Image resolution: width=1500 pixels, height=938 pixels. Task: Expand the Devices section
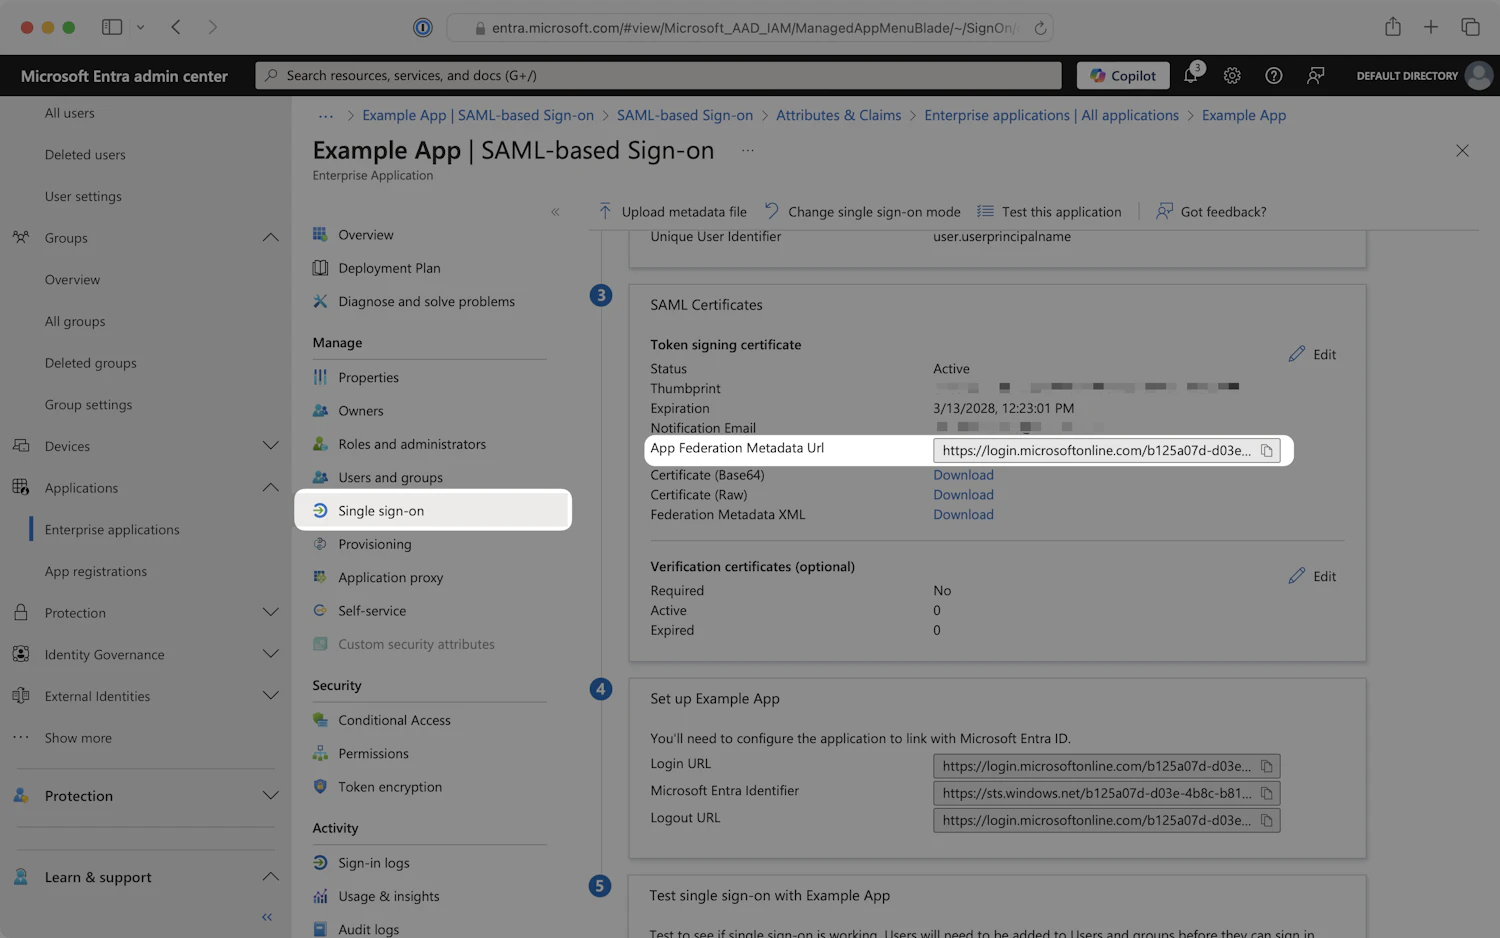[x=270, y=446]
